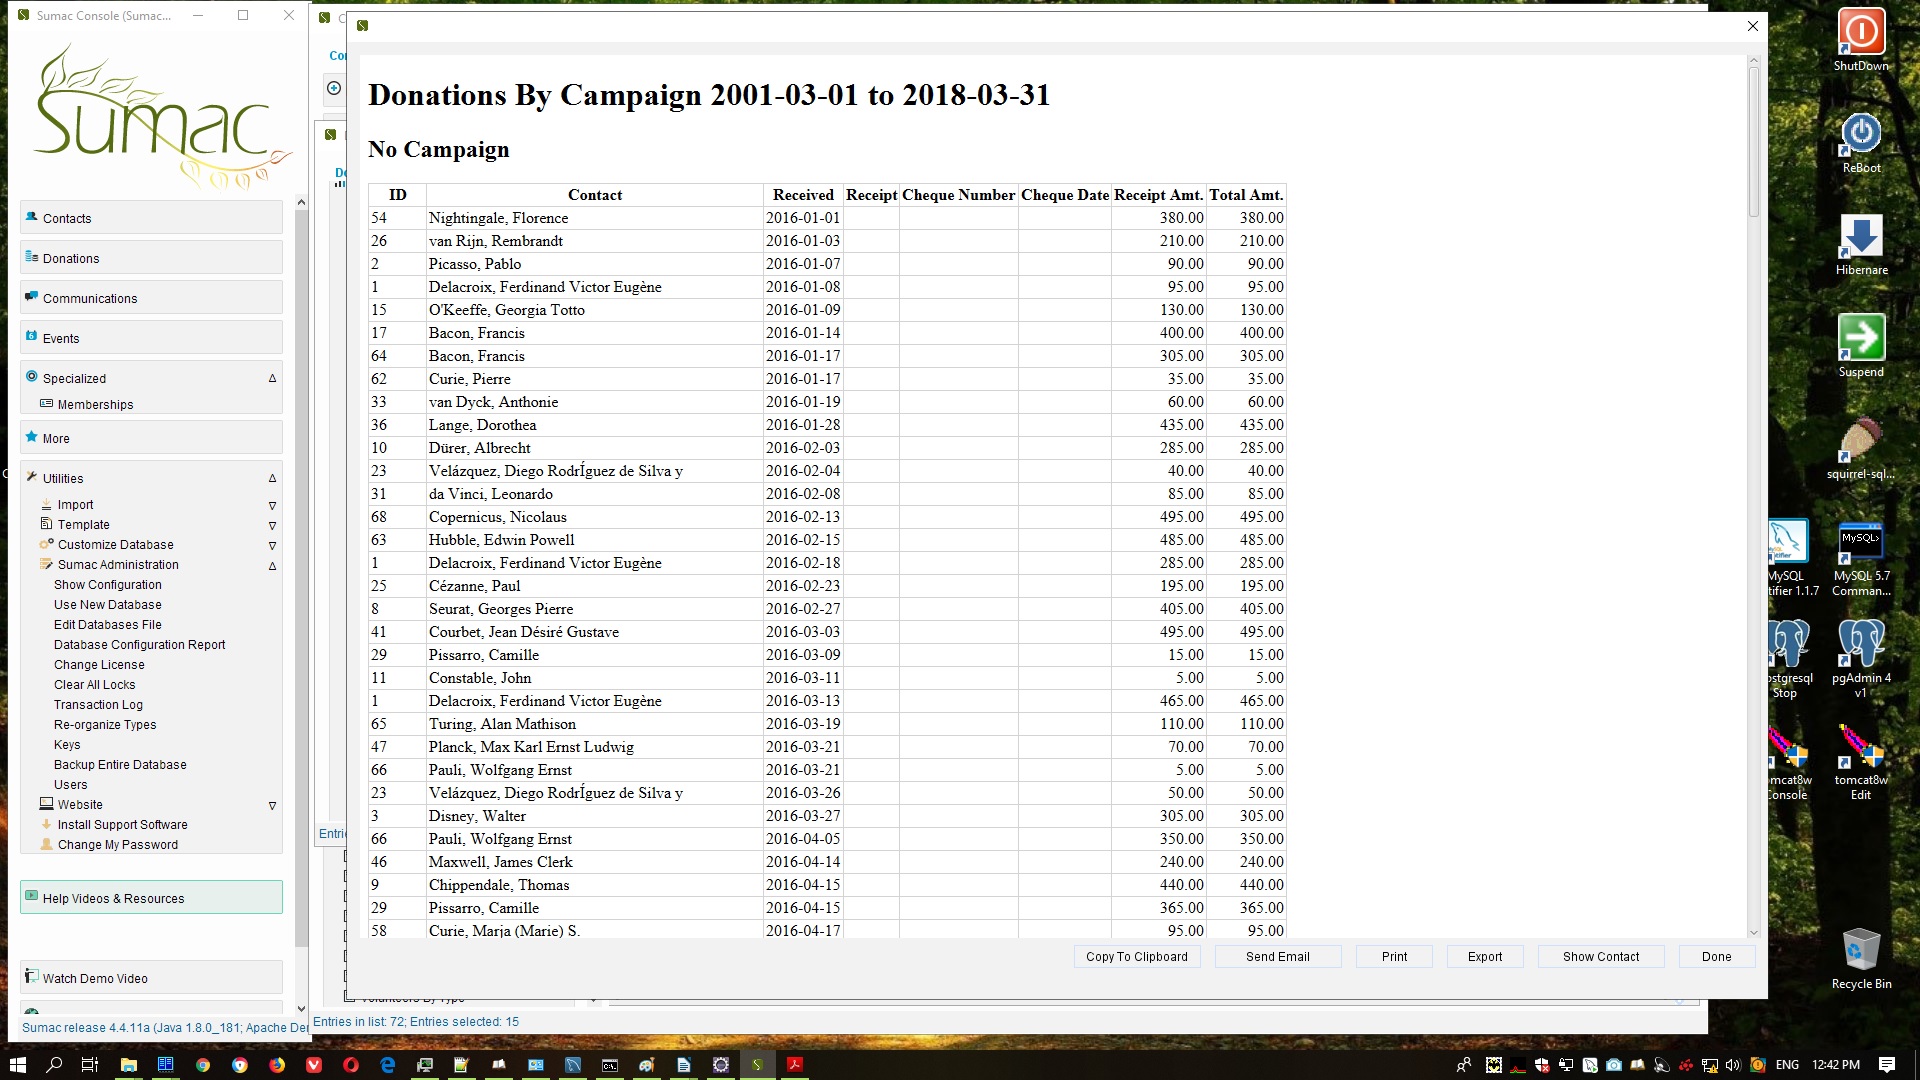Click the volume icon in system tray
This screenshot has width=1920, height=1080.
1733,1065
